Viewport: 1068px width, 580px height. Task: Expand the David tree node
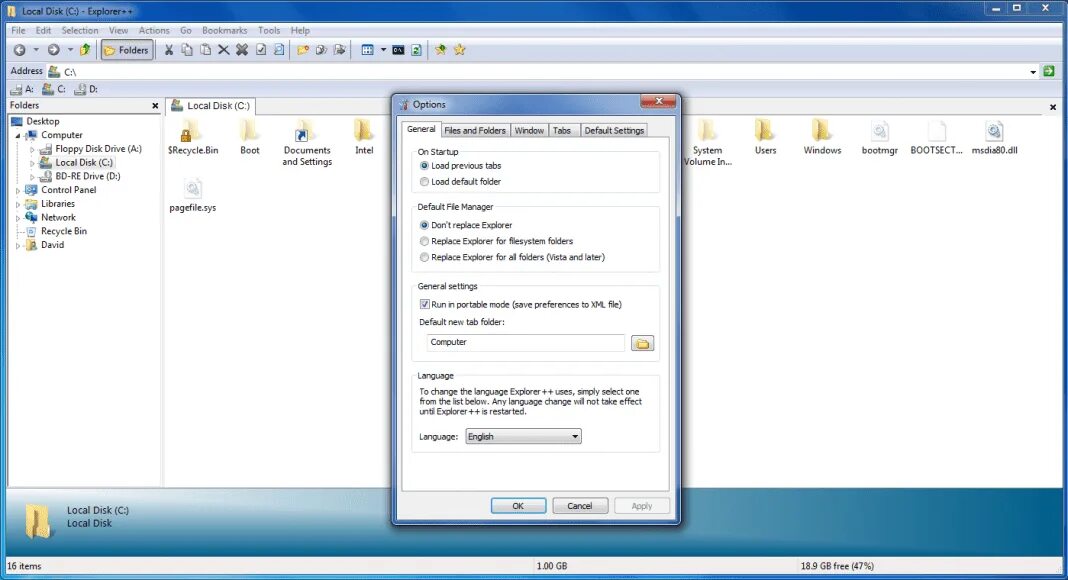18,245
